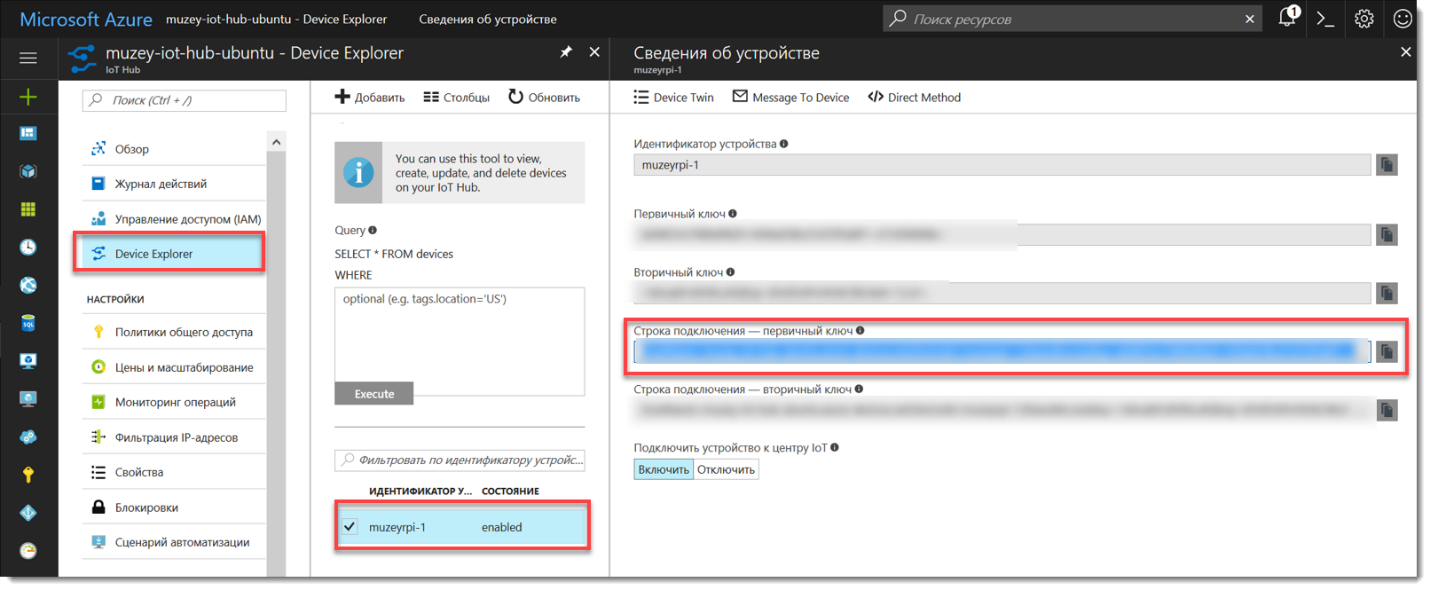Copy the primary key connection string

(1386, 351)
